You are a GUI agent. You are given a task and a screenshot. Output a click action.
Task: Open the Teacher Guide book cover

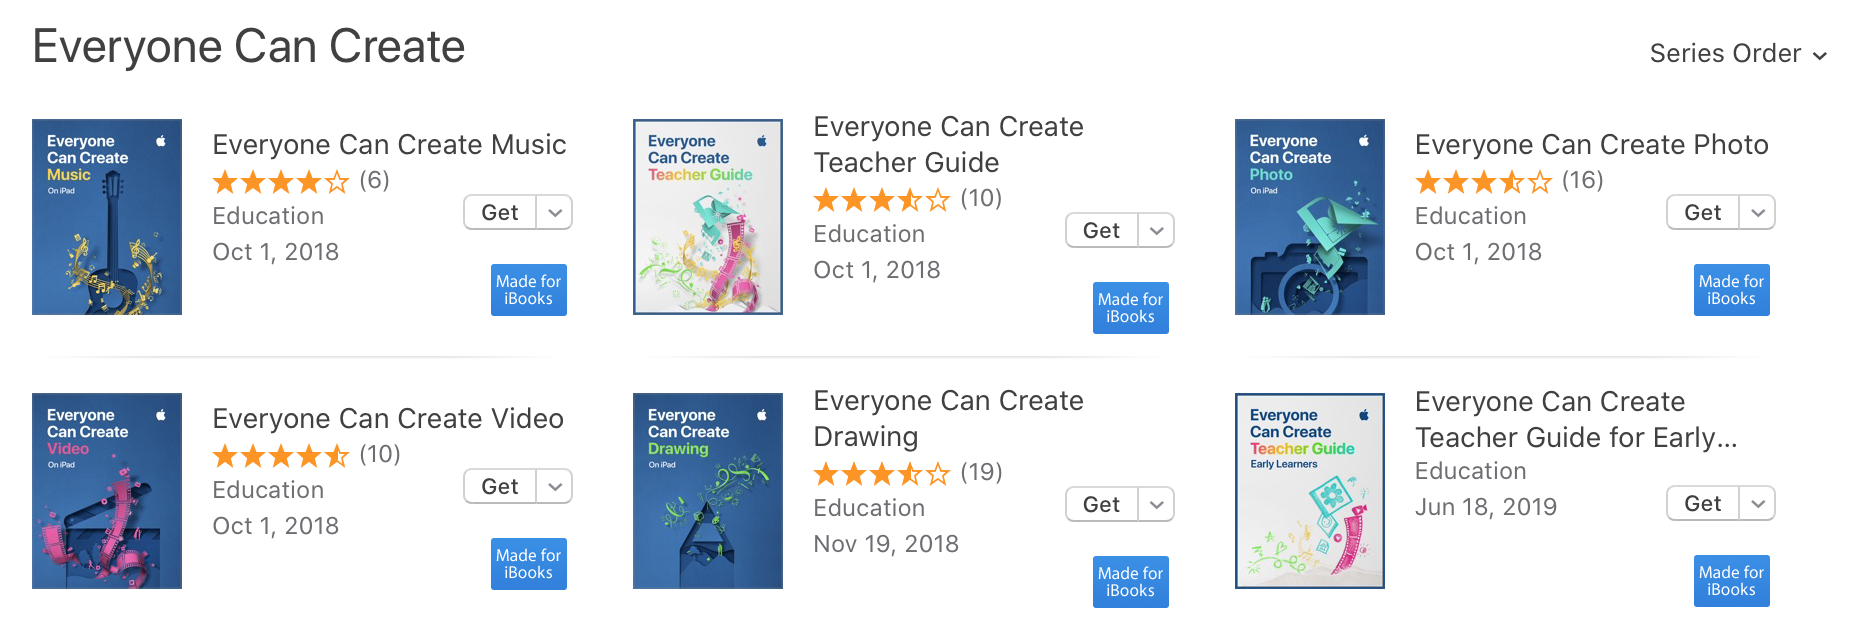pos(708,217)
